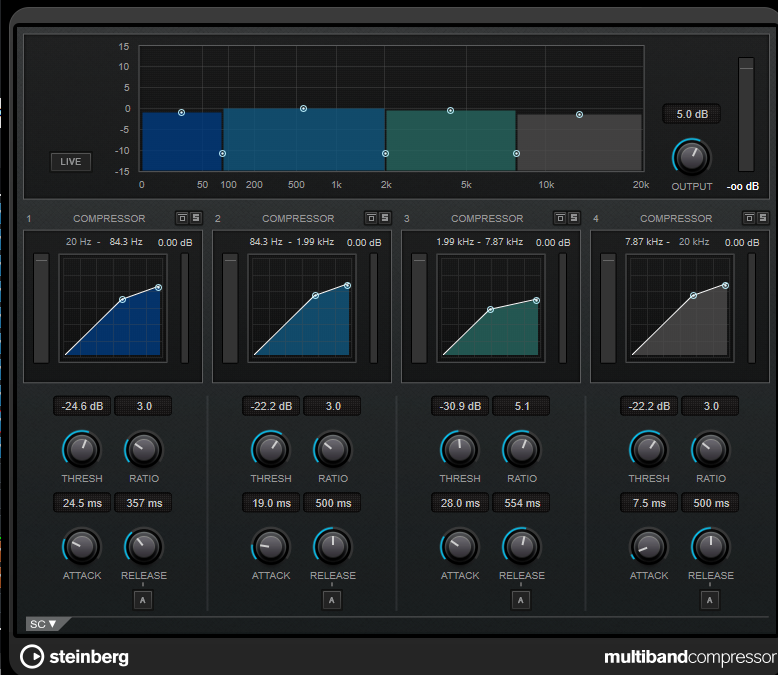Click the Steinberg logo
Viewport: 778px width, 675px height.
(x=74, y=657)
